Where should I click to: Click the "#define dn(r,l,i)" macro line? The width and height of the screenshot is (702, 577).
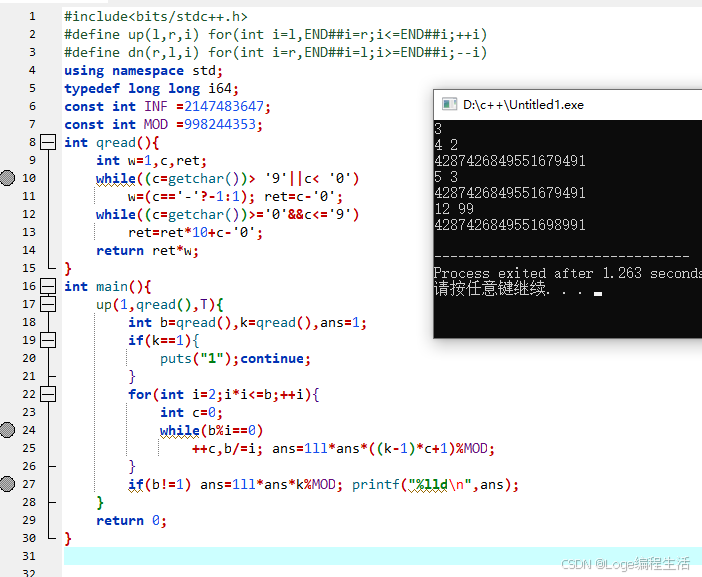[275, 52]
